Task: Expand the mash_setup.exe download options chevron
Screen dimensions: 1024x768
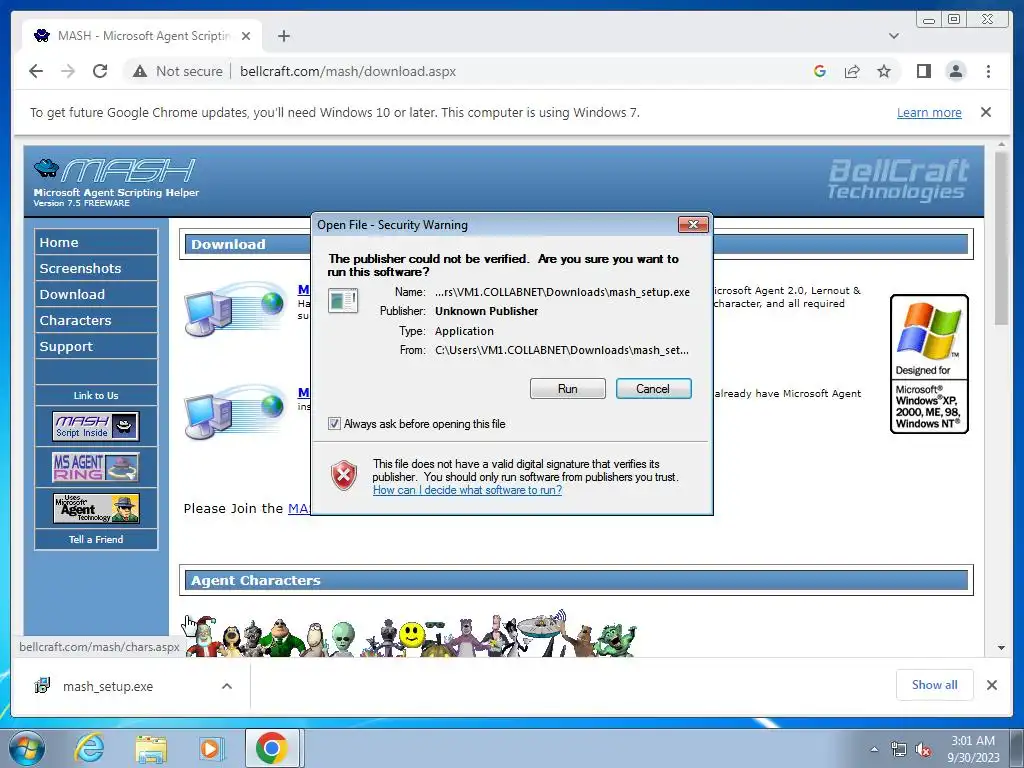Action: pyautogui.click(x=227, y=686)
